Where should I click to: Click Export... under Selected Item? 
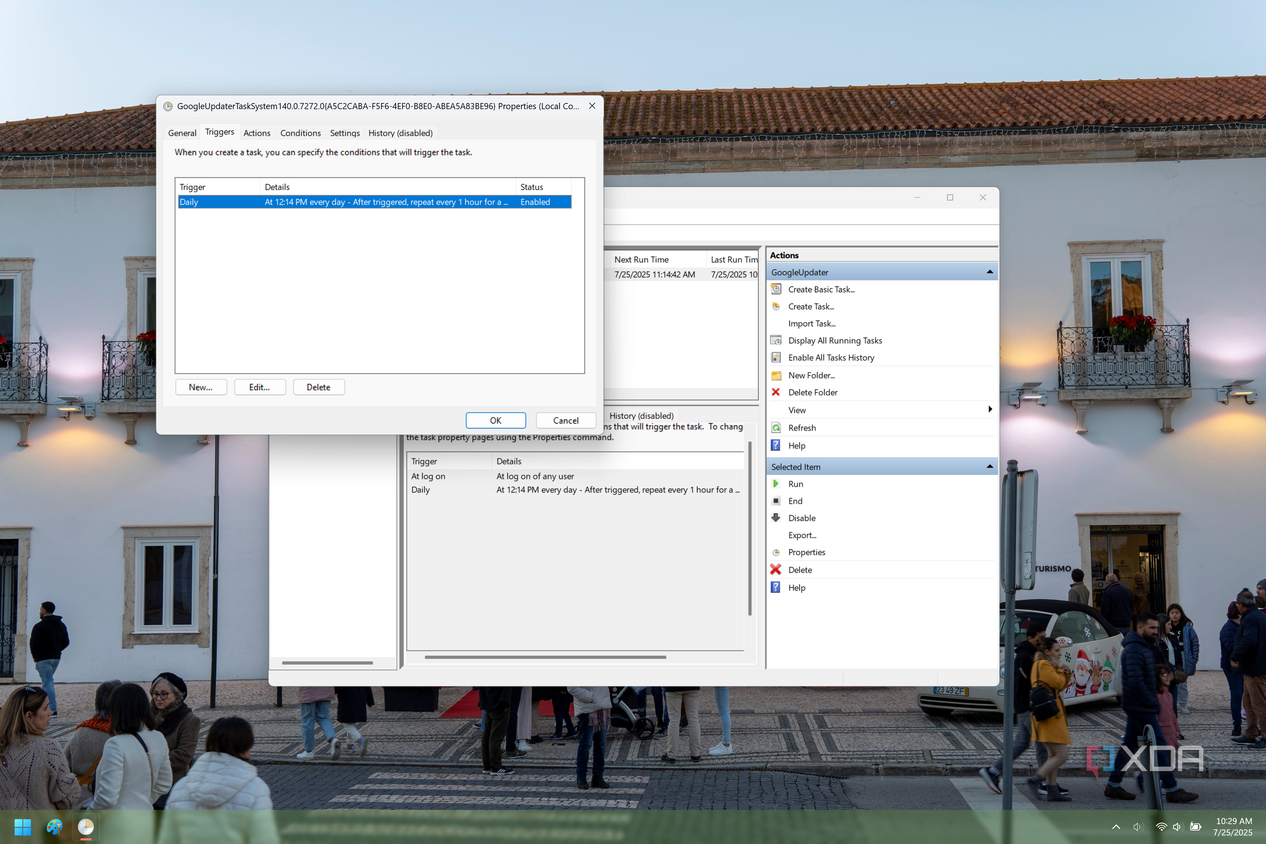(x=802, y=535)
